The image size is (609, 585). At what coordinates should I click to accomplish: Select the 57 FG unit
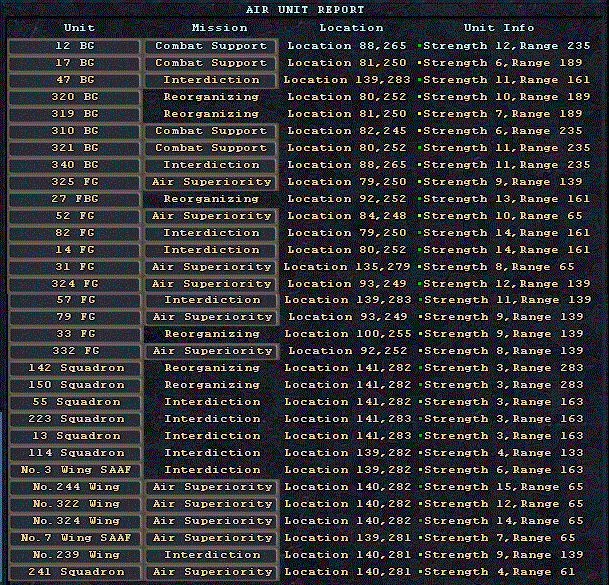[75, 301]
